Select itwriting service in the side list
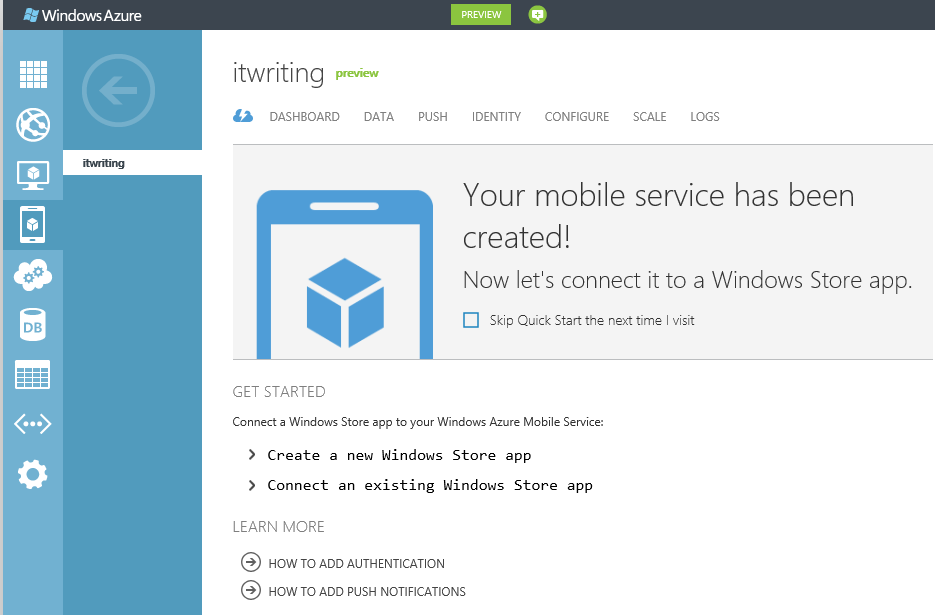 tap(132, 163)
